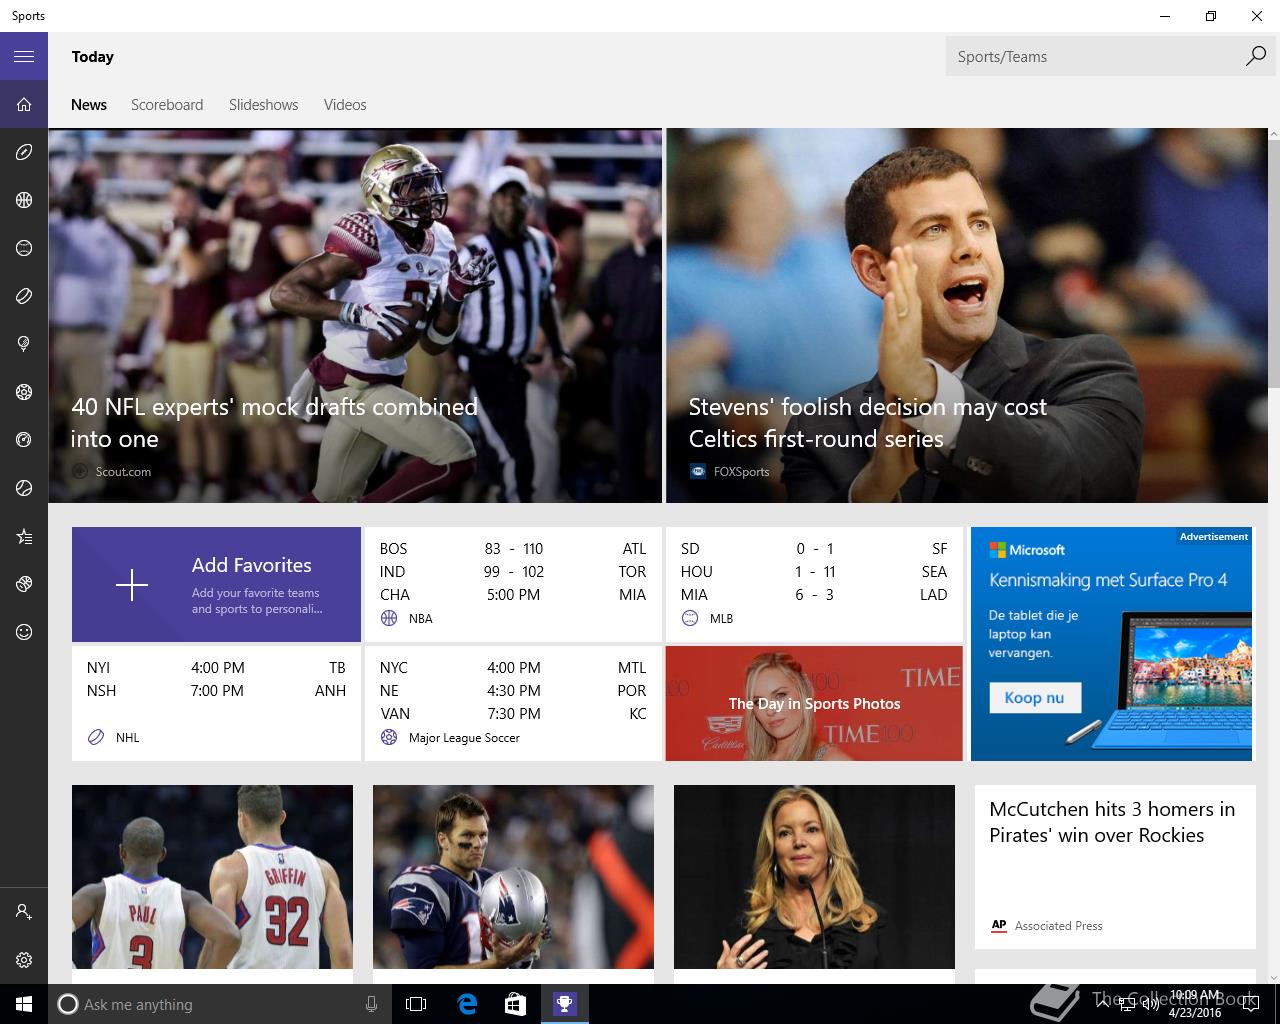Open the 40 NFL experts' mock drafts story
Screen dimensions: 1280x1024
pyautogui.click(x=355, y=315)
